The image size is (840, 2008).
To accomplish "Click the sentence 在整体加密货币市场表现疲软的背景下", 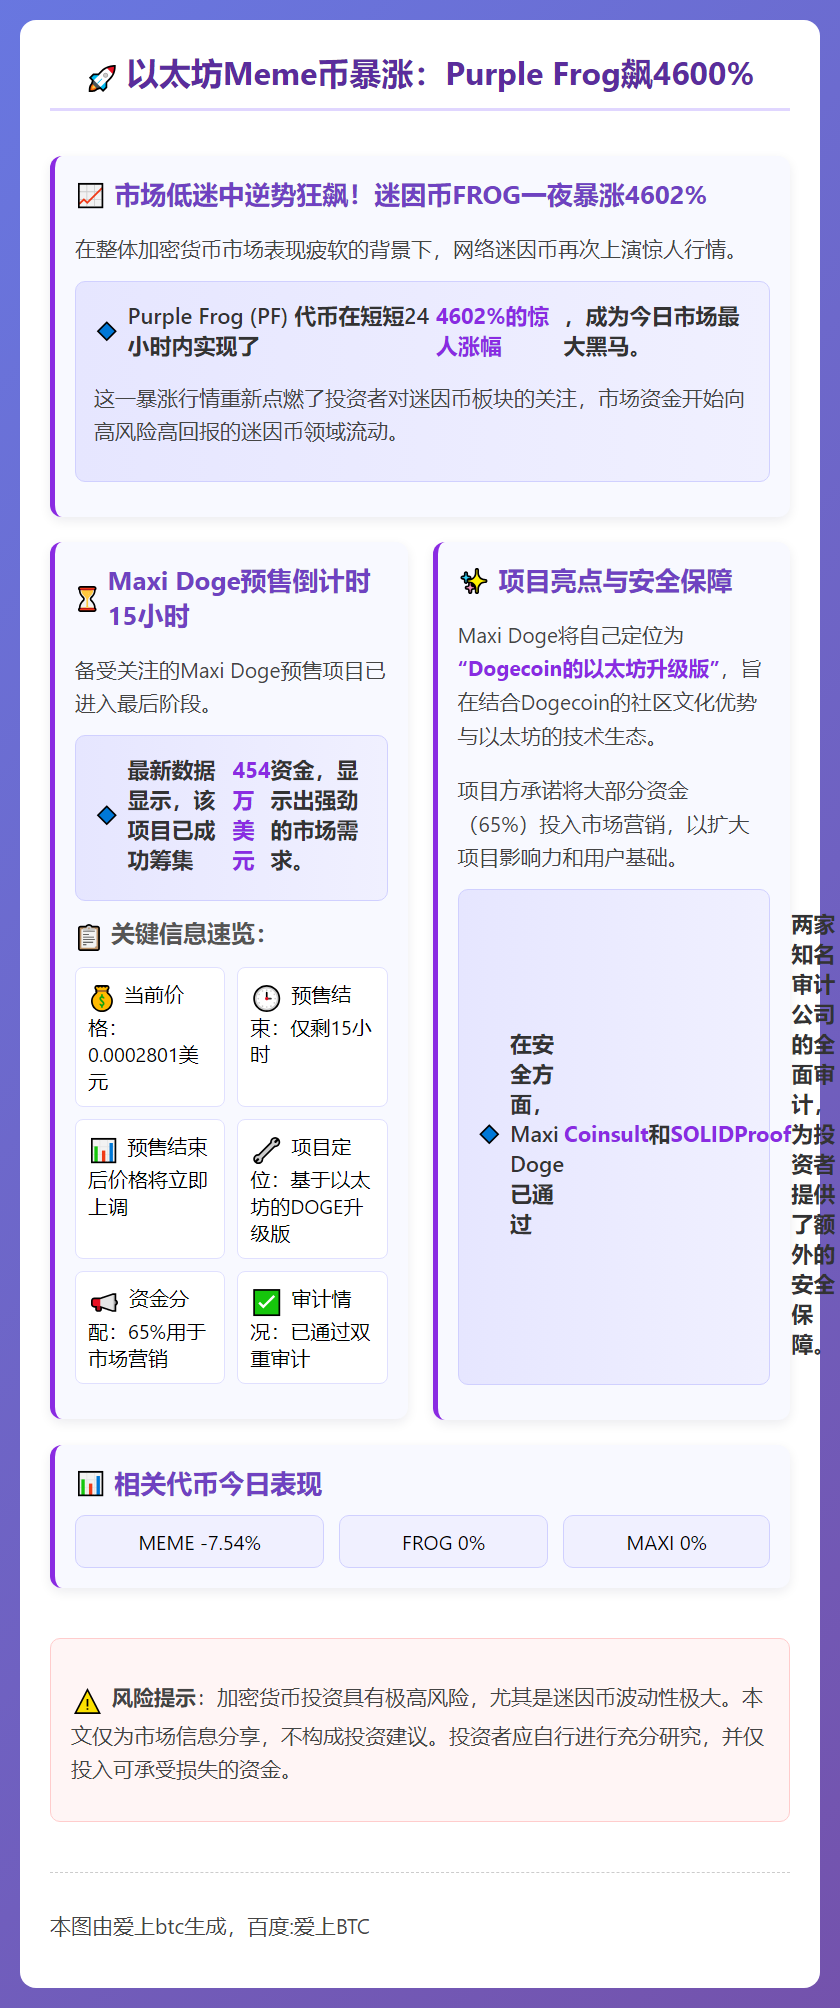I will coord(410,249).
